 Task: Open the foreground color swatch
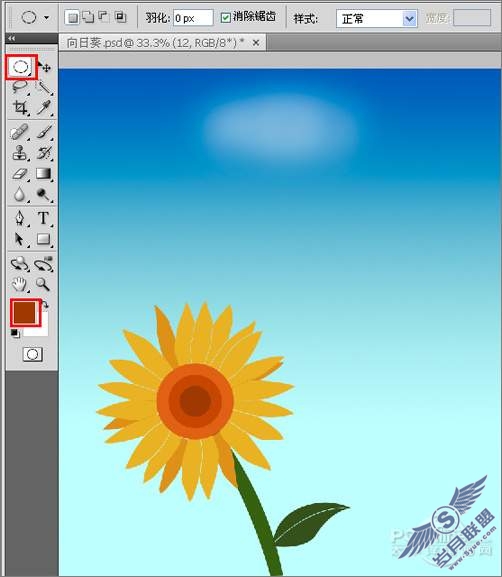pos(25,312)
